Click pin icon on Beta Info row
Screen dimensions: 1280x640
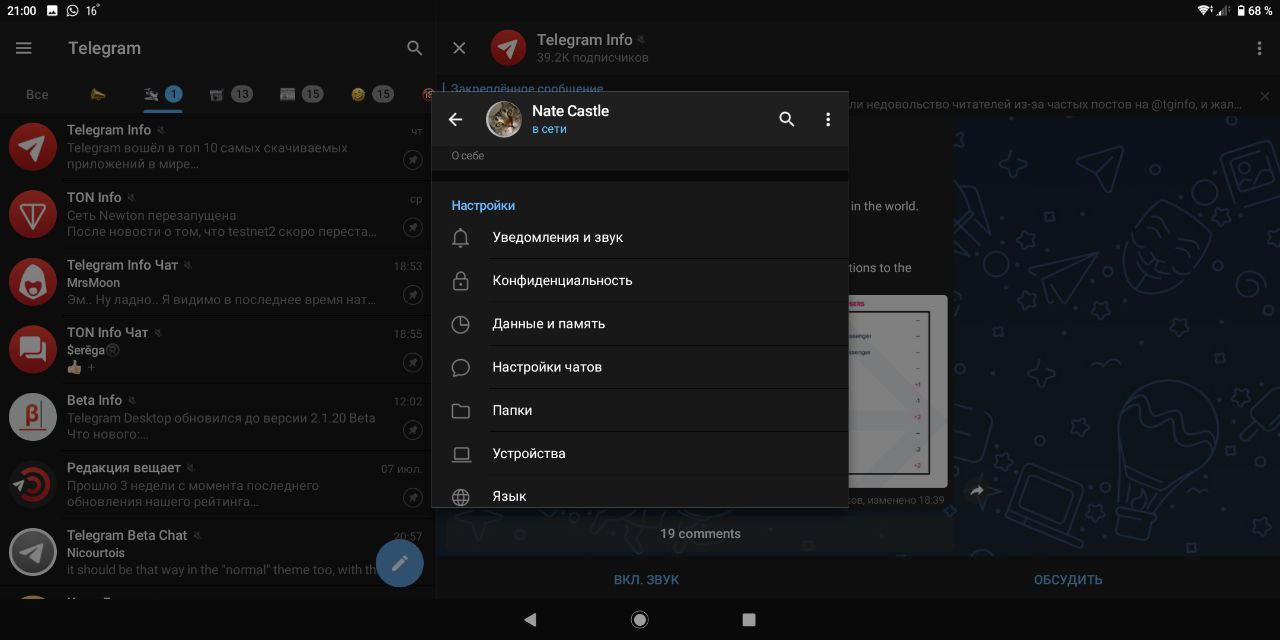(x=413, y=429)
